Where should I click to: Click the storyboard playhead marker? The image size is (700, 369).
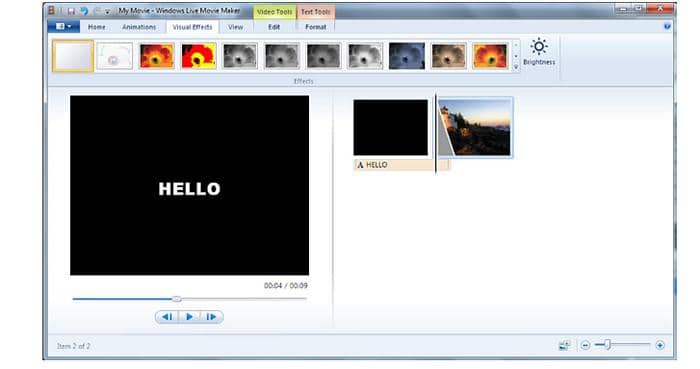point(436,134)
